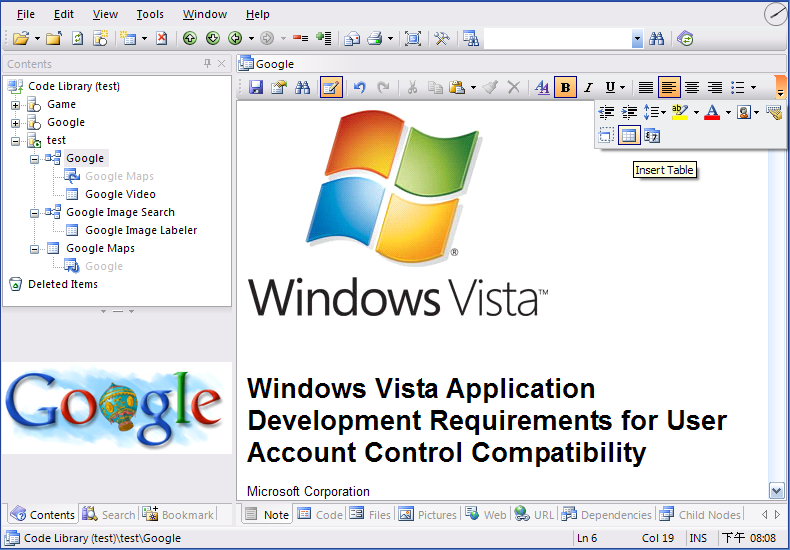790x550 pixels.
Task: Click the Undo arrow icon
Action: pos(360,88)
